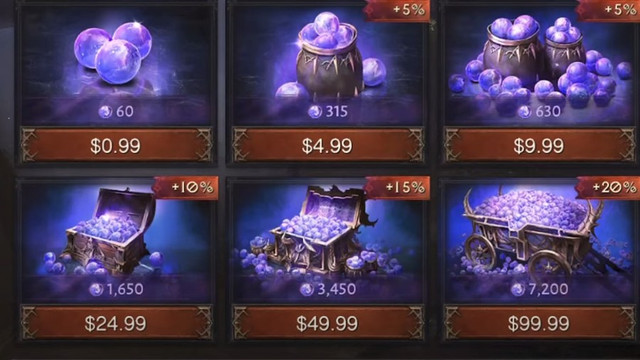640x360 pixels.
Task: Purchase the $99.99 orb cart
Action: 539,323
